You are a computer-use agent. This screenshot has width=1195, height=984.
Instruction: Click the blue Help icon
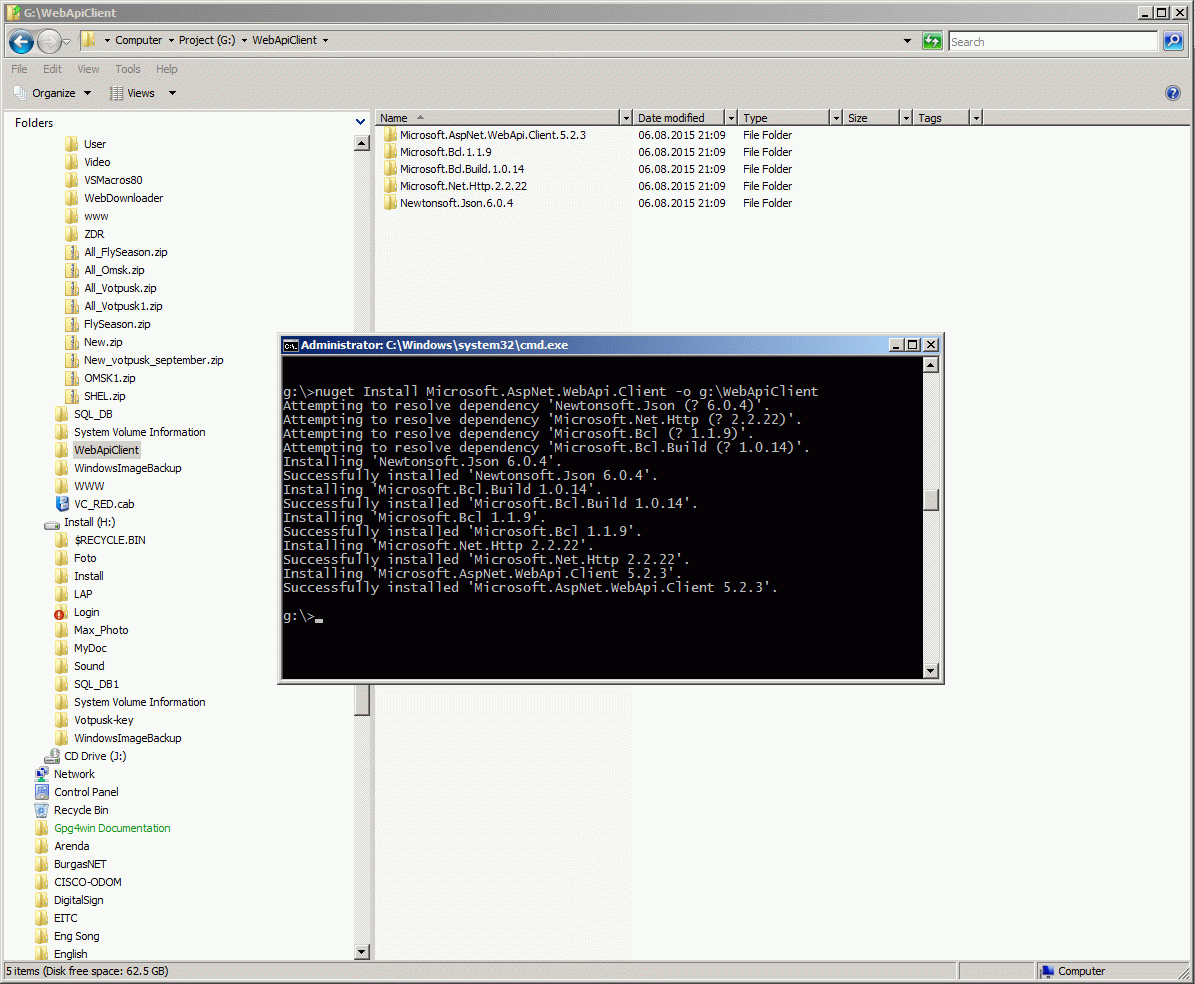1173,93
